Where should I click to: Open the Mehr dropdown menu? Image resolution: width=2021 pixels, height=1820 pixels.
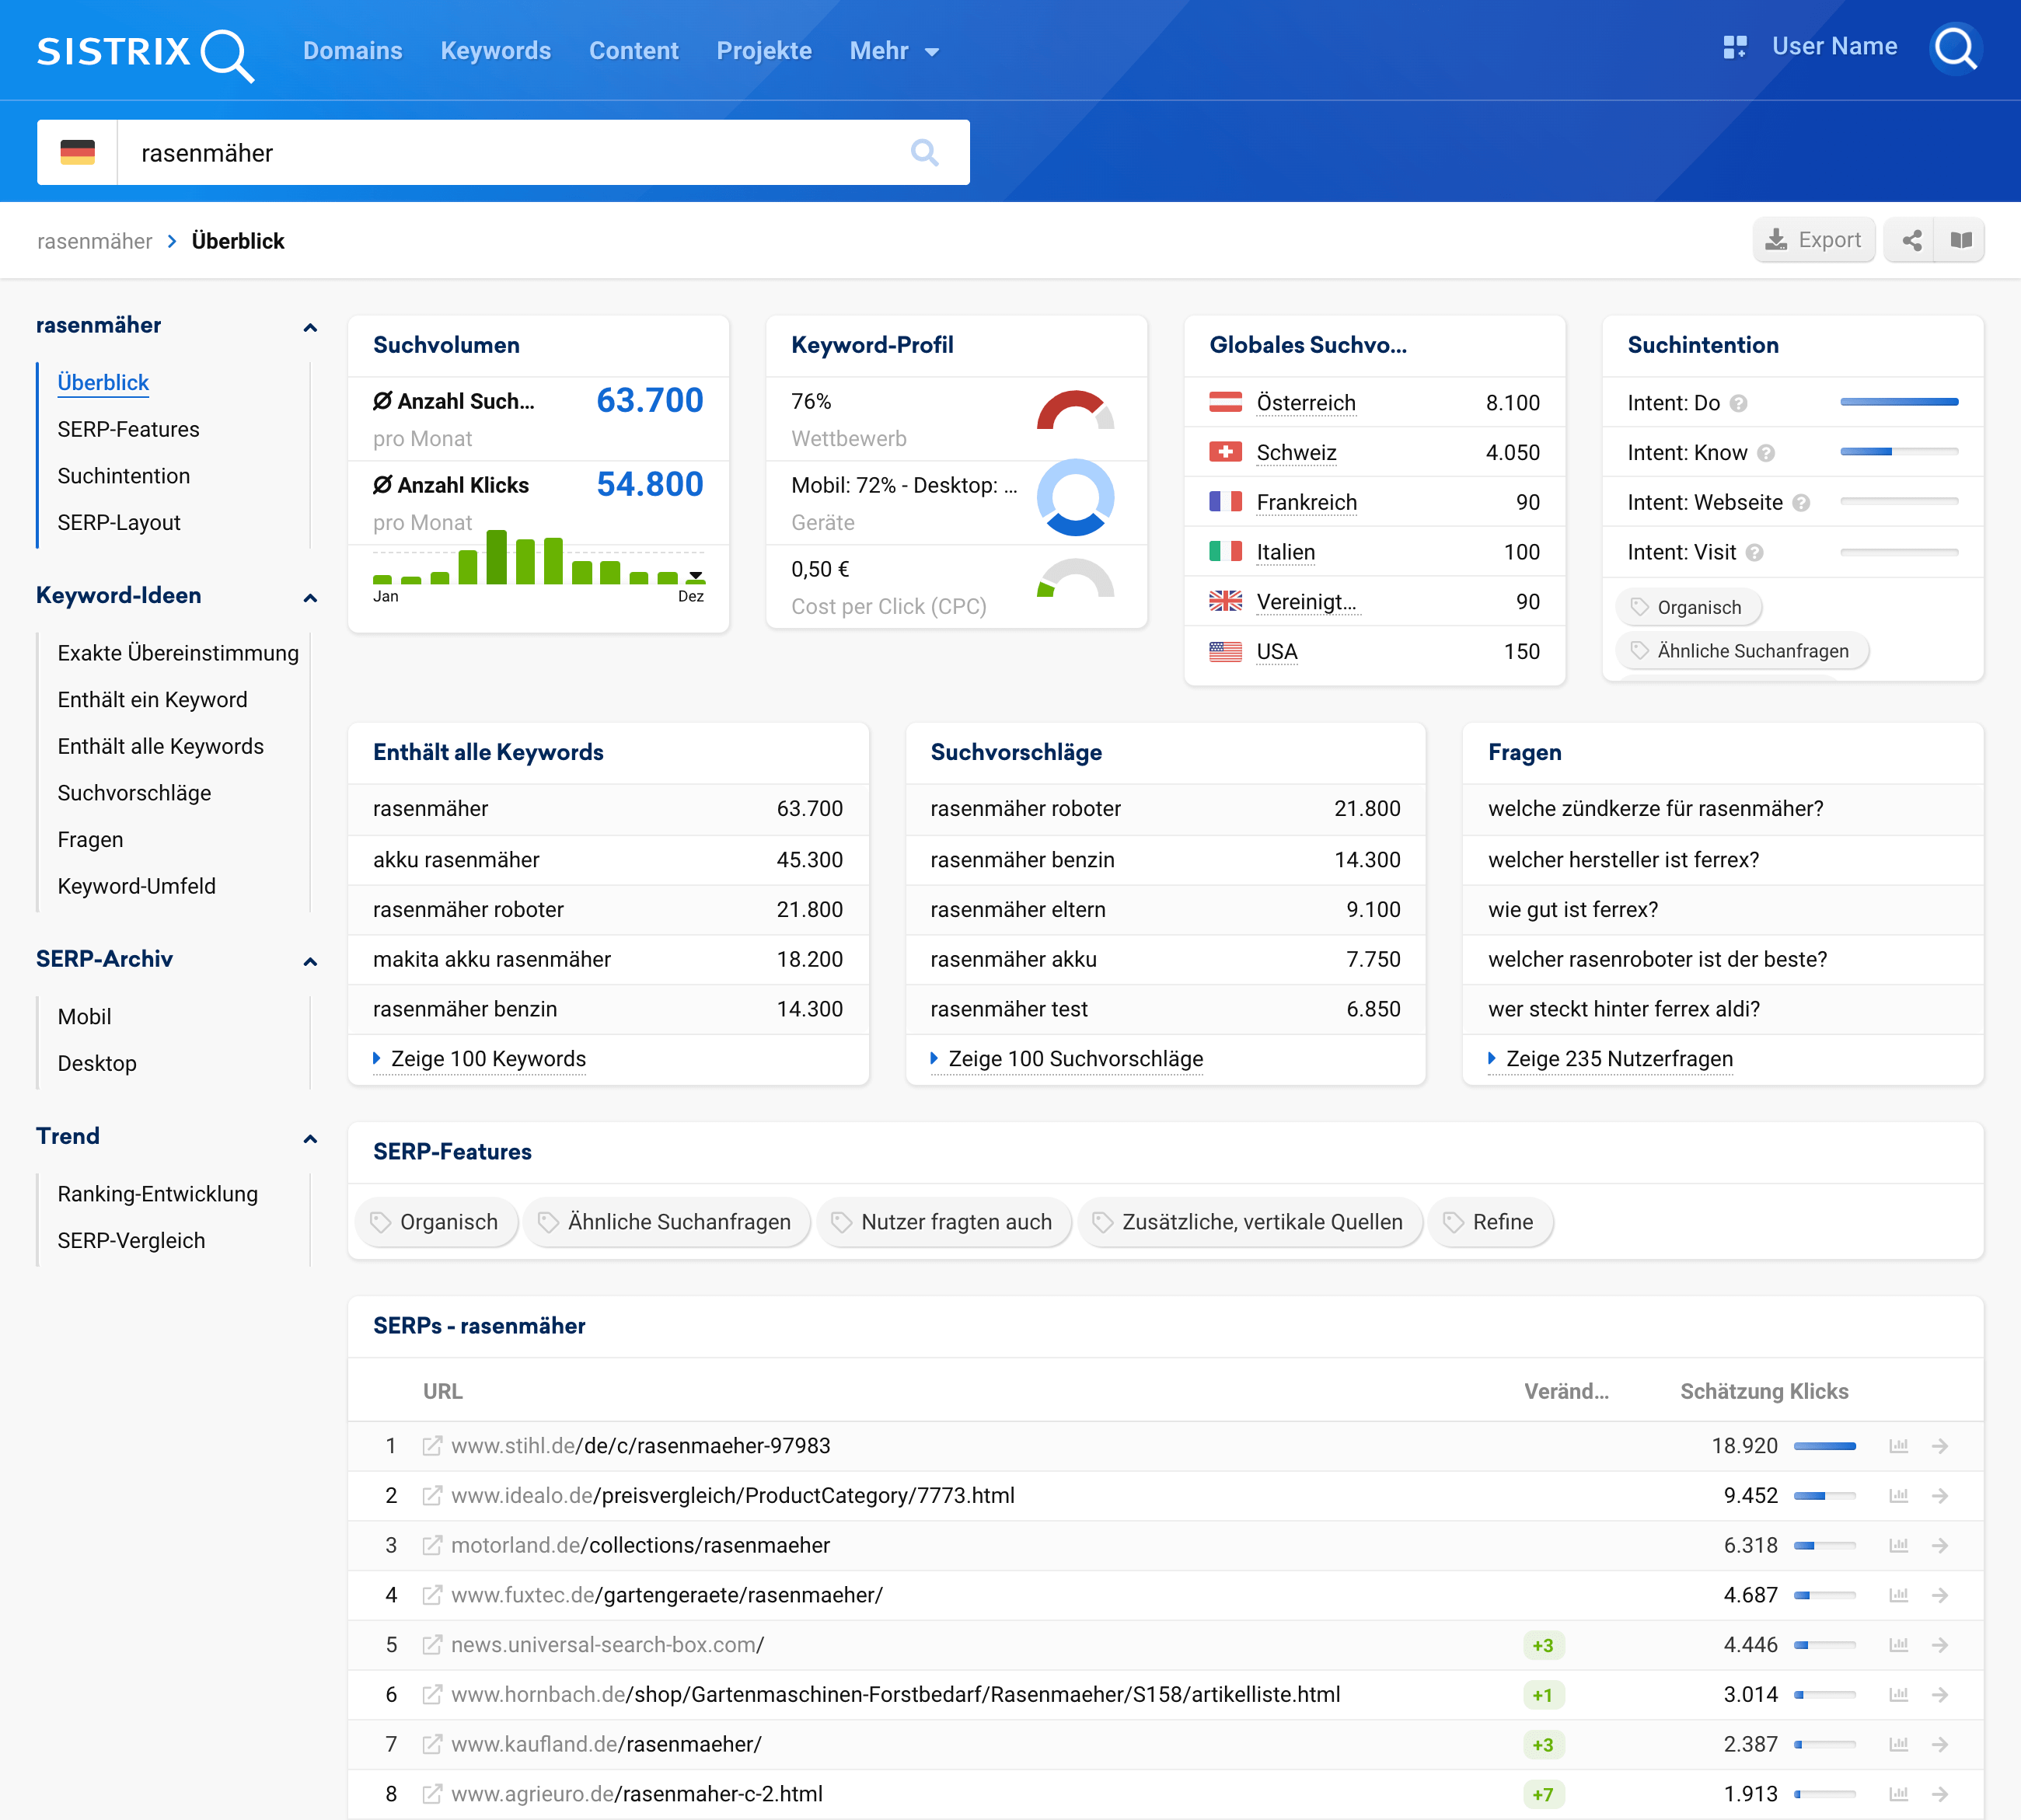pyautogui.click(x=893, y=51)
